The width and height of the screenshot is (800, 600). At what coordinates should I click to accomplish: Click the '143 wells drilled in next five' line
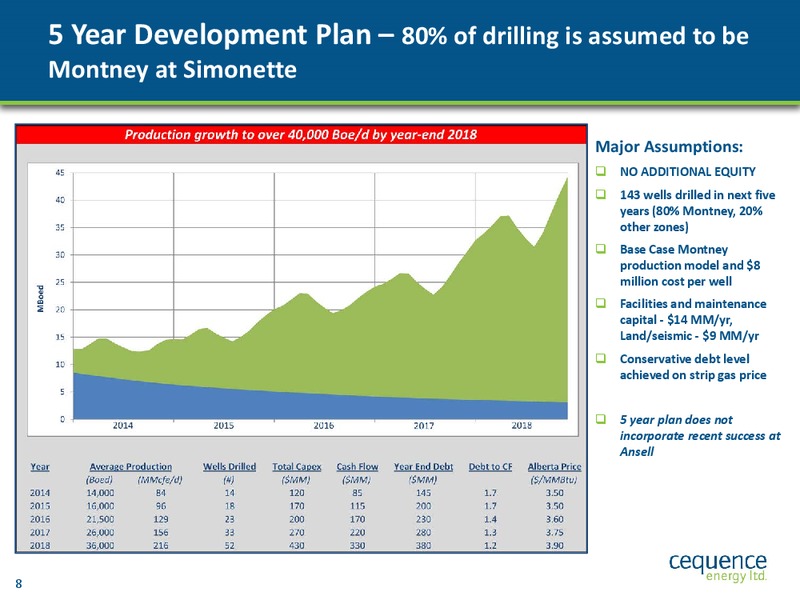(697, 195)
